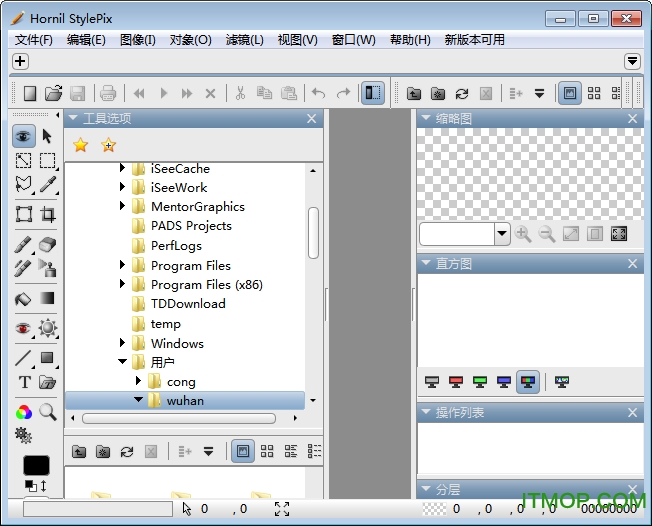Expand the cong folder
Image resolution: width=652 pixels, height=526 pixels.
138,380
